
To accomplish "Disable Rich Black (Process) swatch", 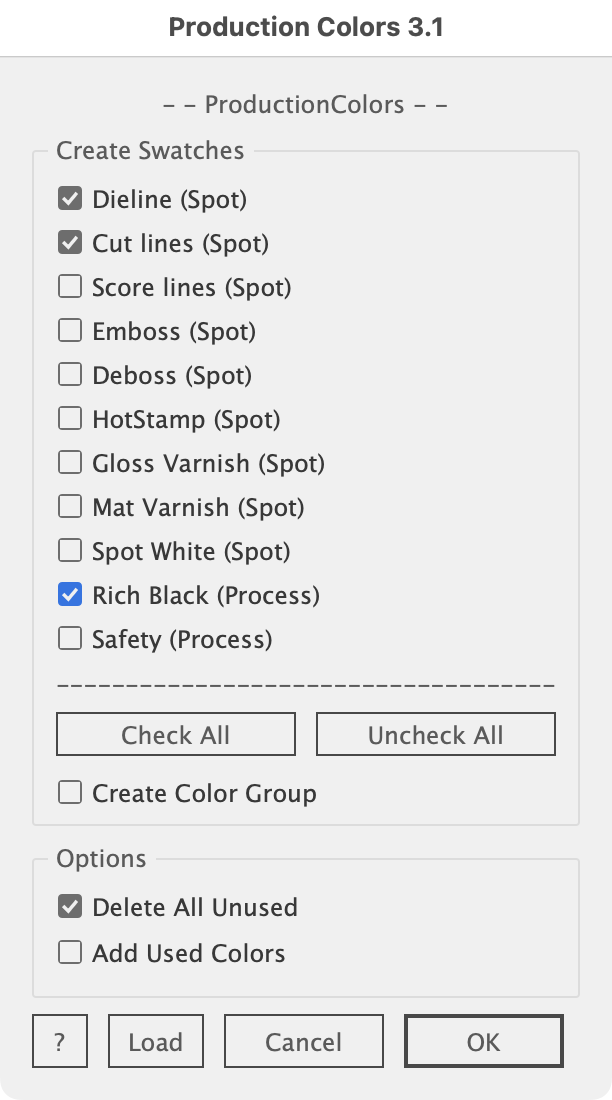I will [70, 595].
